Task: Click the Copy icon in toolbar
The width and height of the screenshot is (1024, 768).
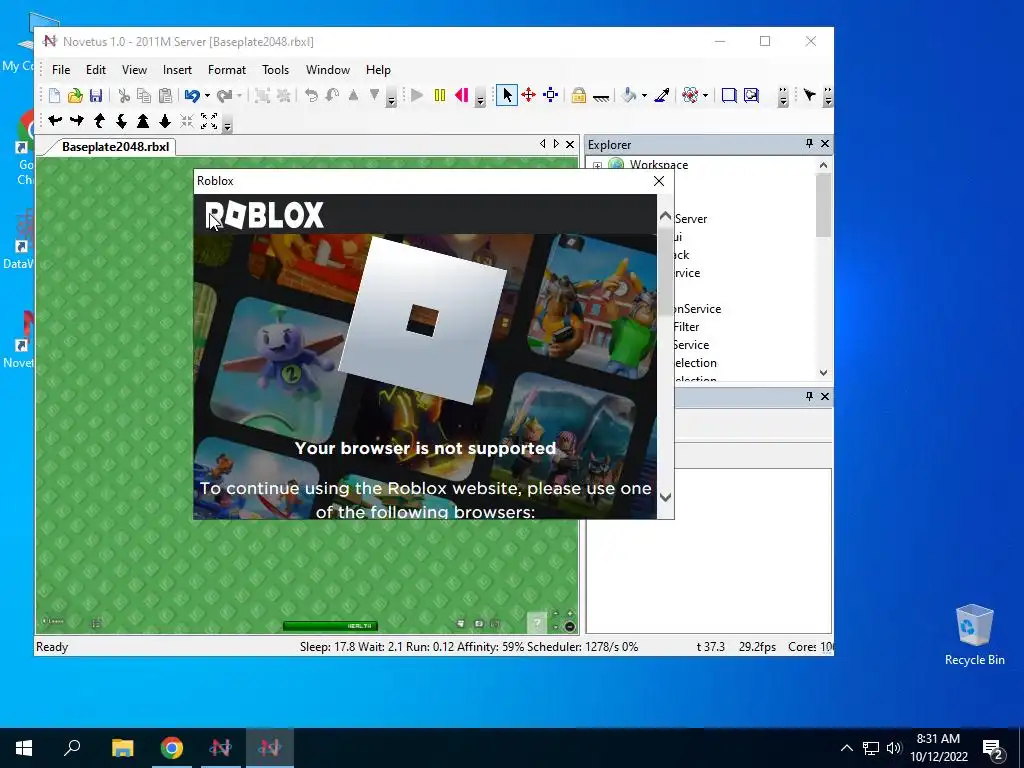Action: tap(144, 95)
